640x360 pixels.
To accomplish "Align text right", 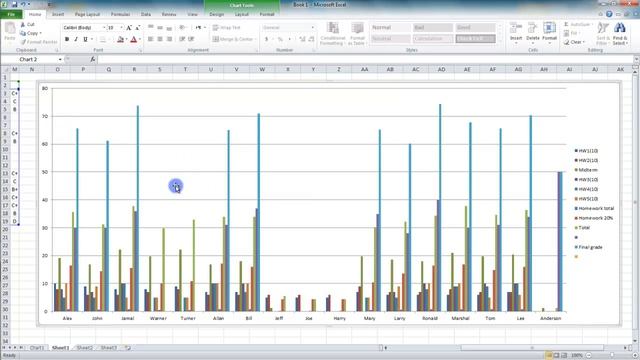I will 169,39.
